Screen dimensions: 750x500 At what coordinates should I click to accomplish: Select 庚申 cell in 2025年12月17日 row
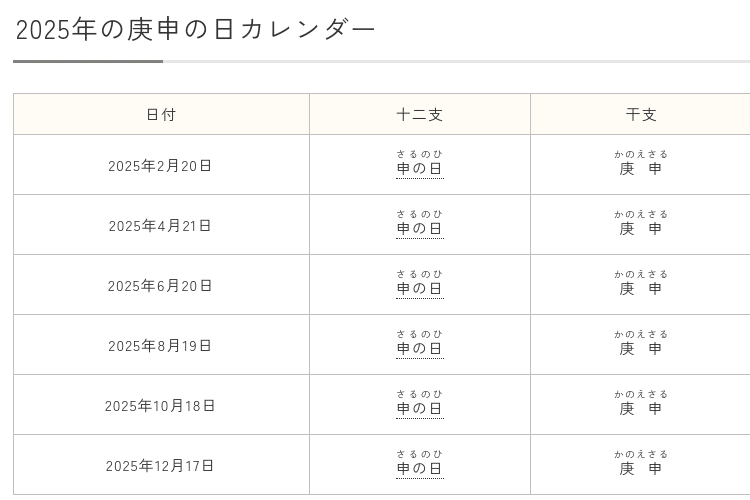[641, 469]
